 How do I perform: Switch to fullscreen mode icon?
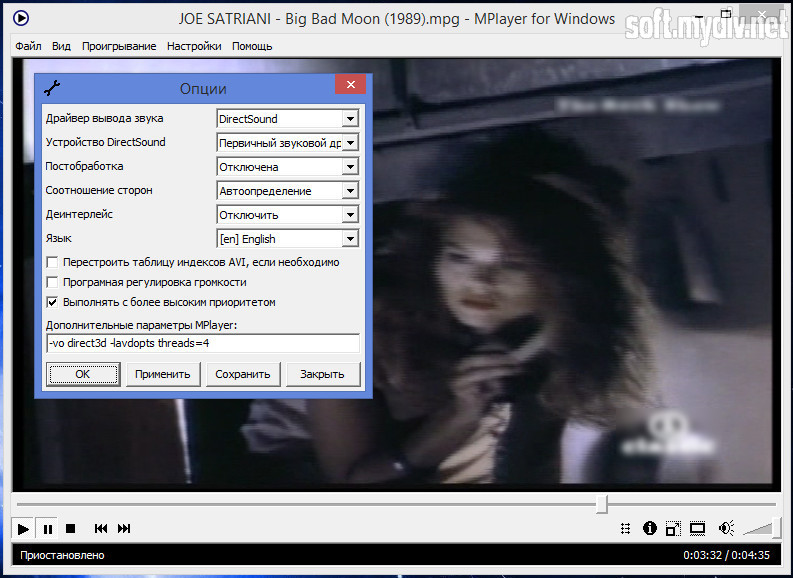[x=697, y=528]
